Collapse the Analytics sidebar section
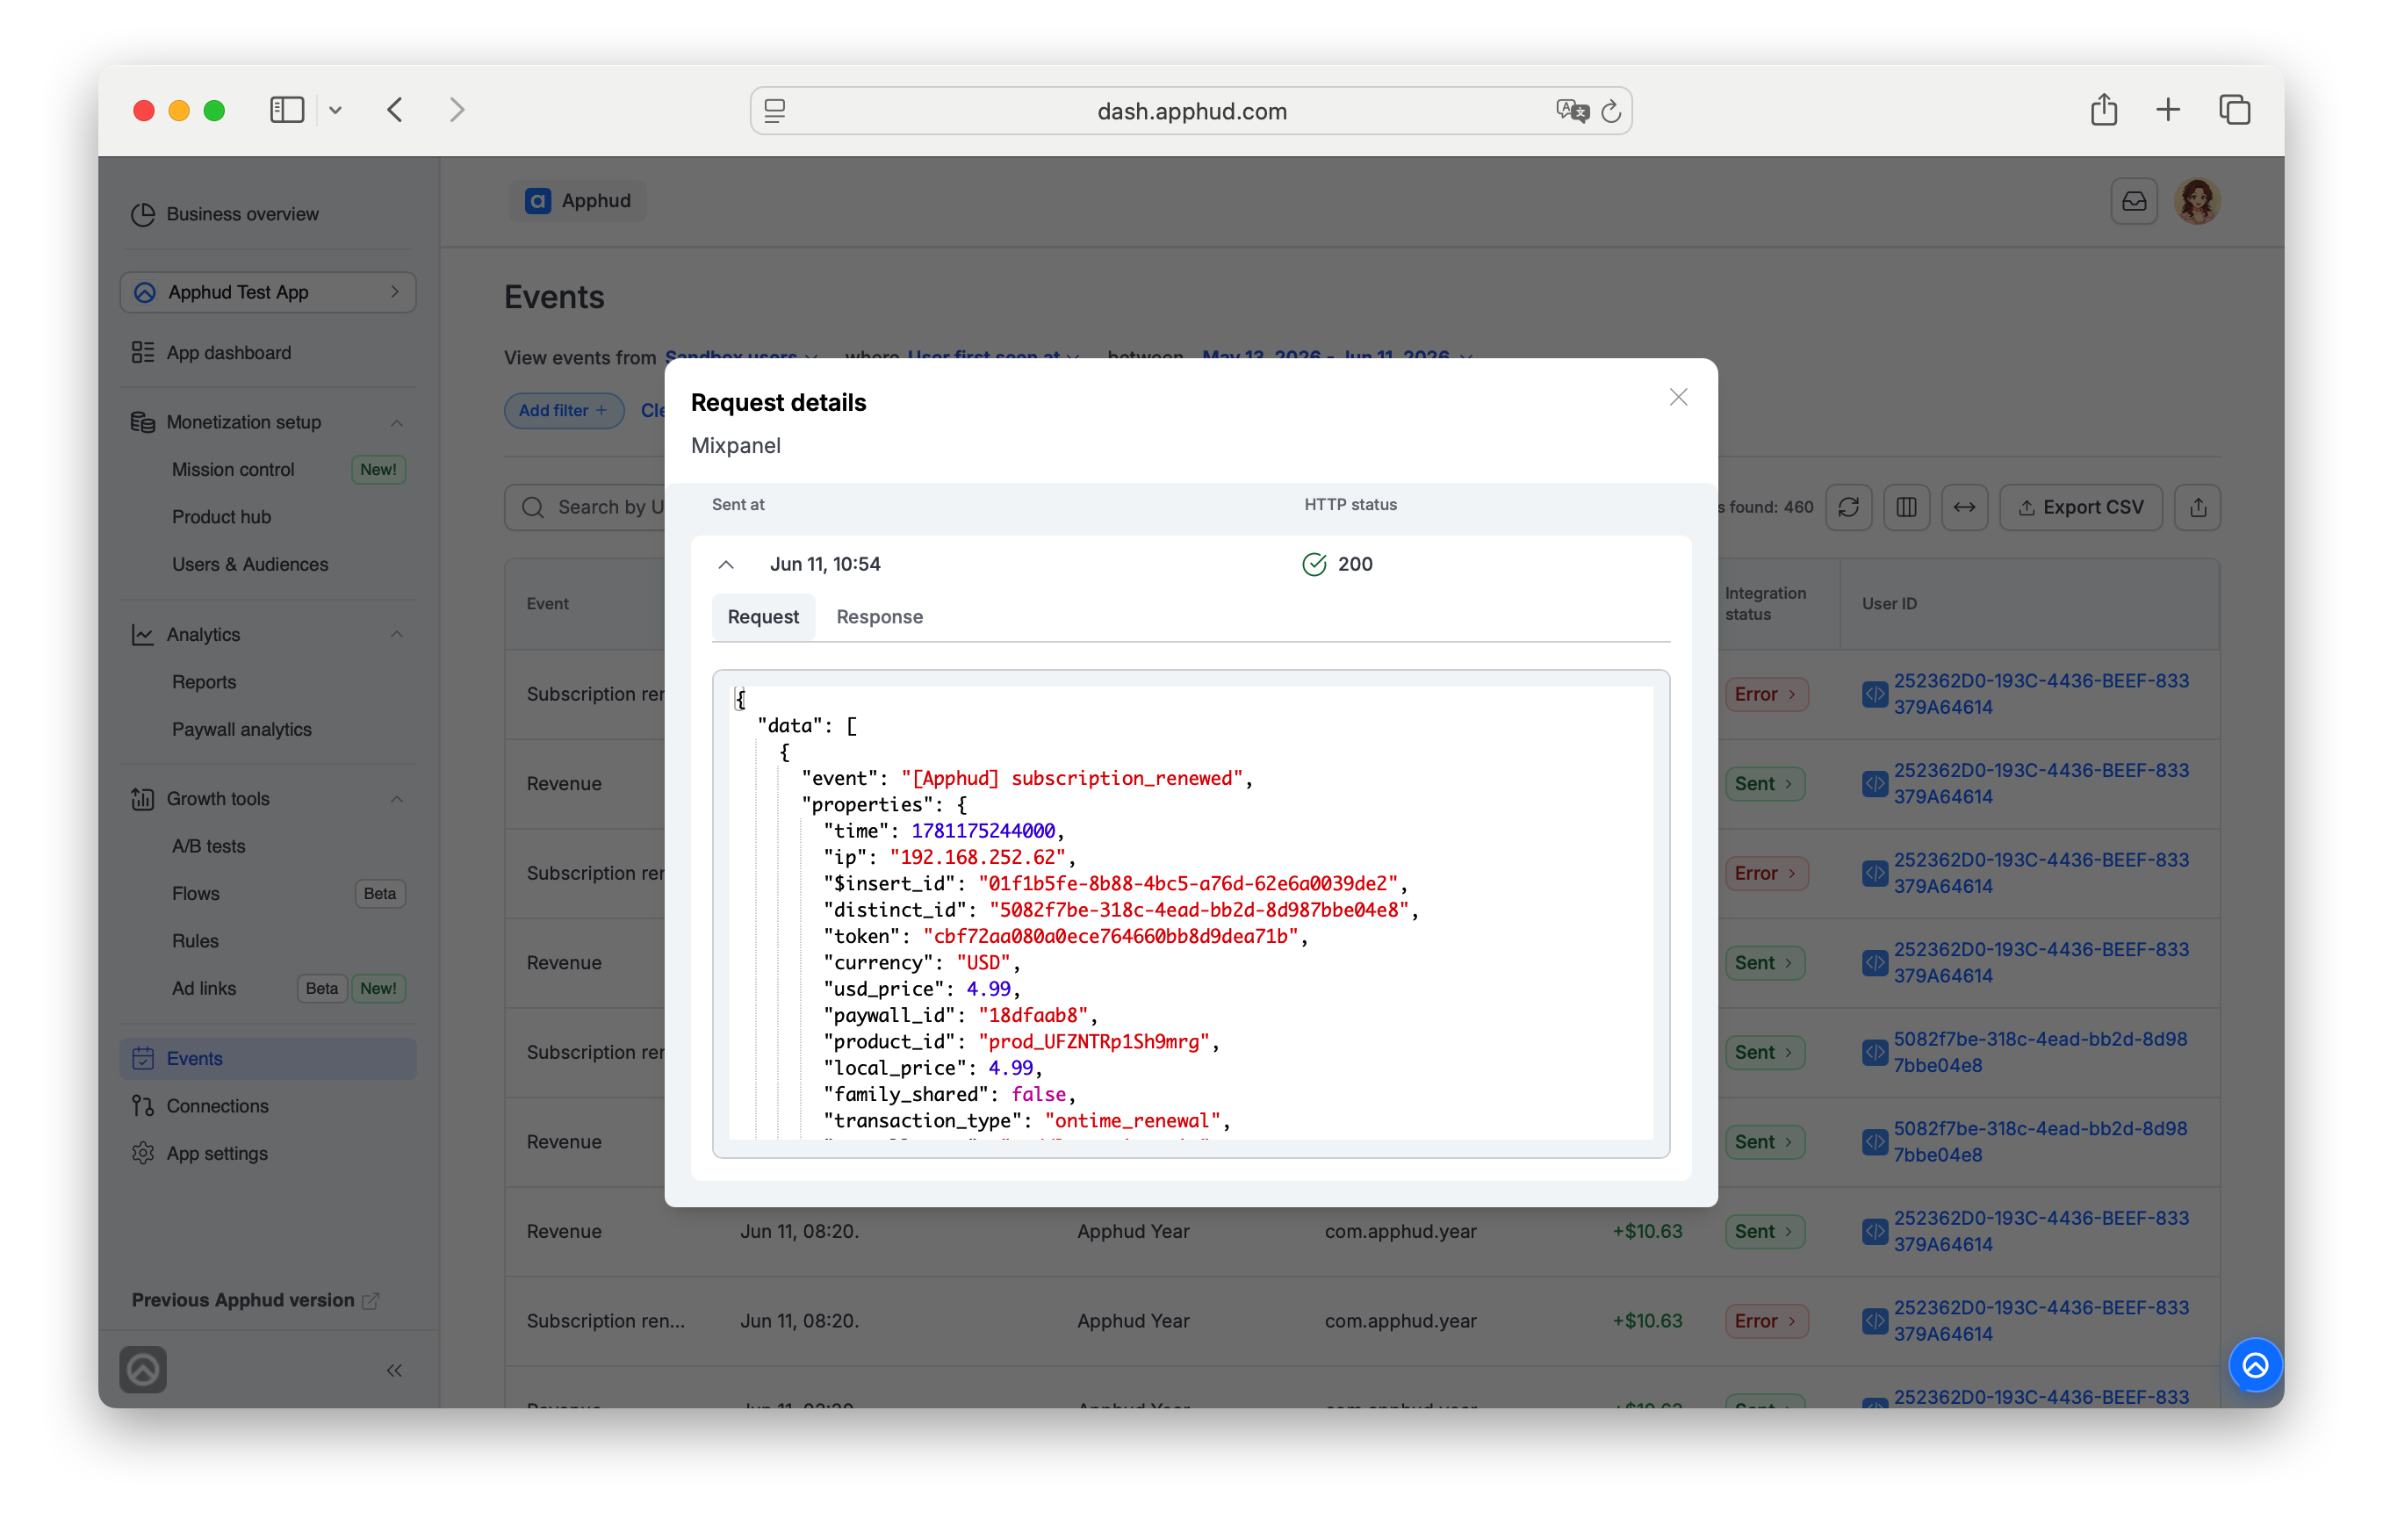Viewport: 2383px width, 1540px height. click(x=397, y=634)
